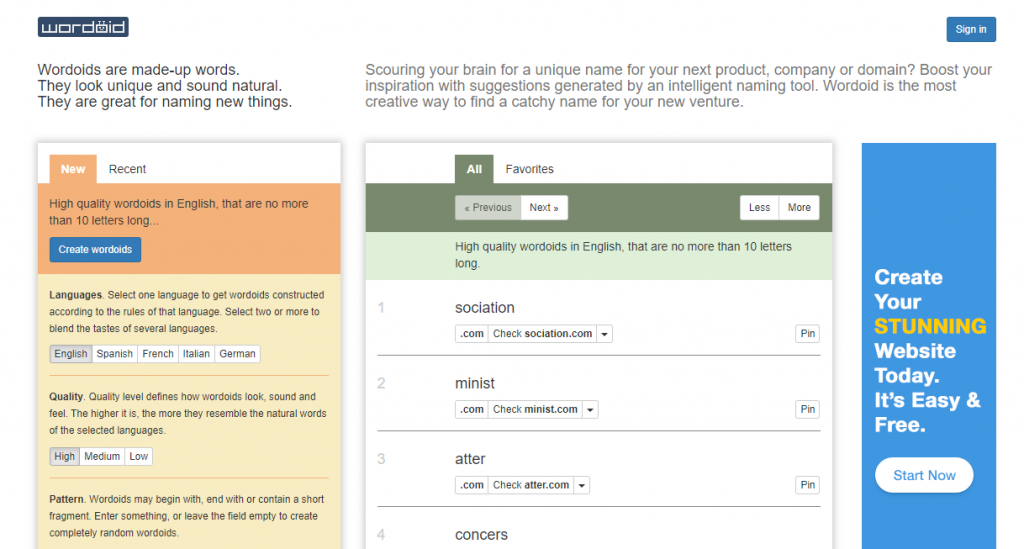Screen dimensions: 1024x549
Task: Click the Less button
Action: tap(760, 208)
